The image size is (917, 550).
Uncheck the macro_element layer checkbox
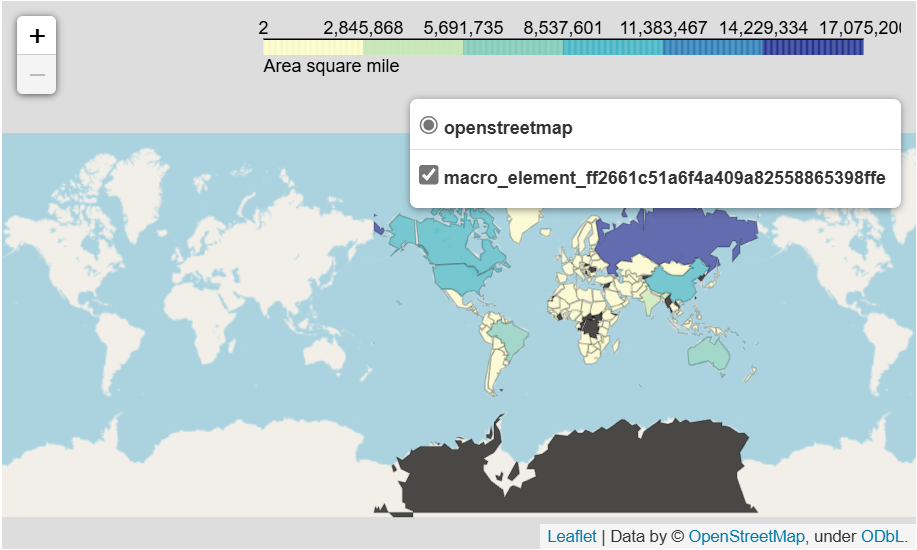tap(429, 175)
